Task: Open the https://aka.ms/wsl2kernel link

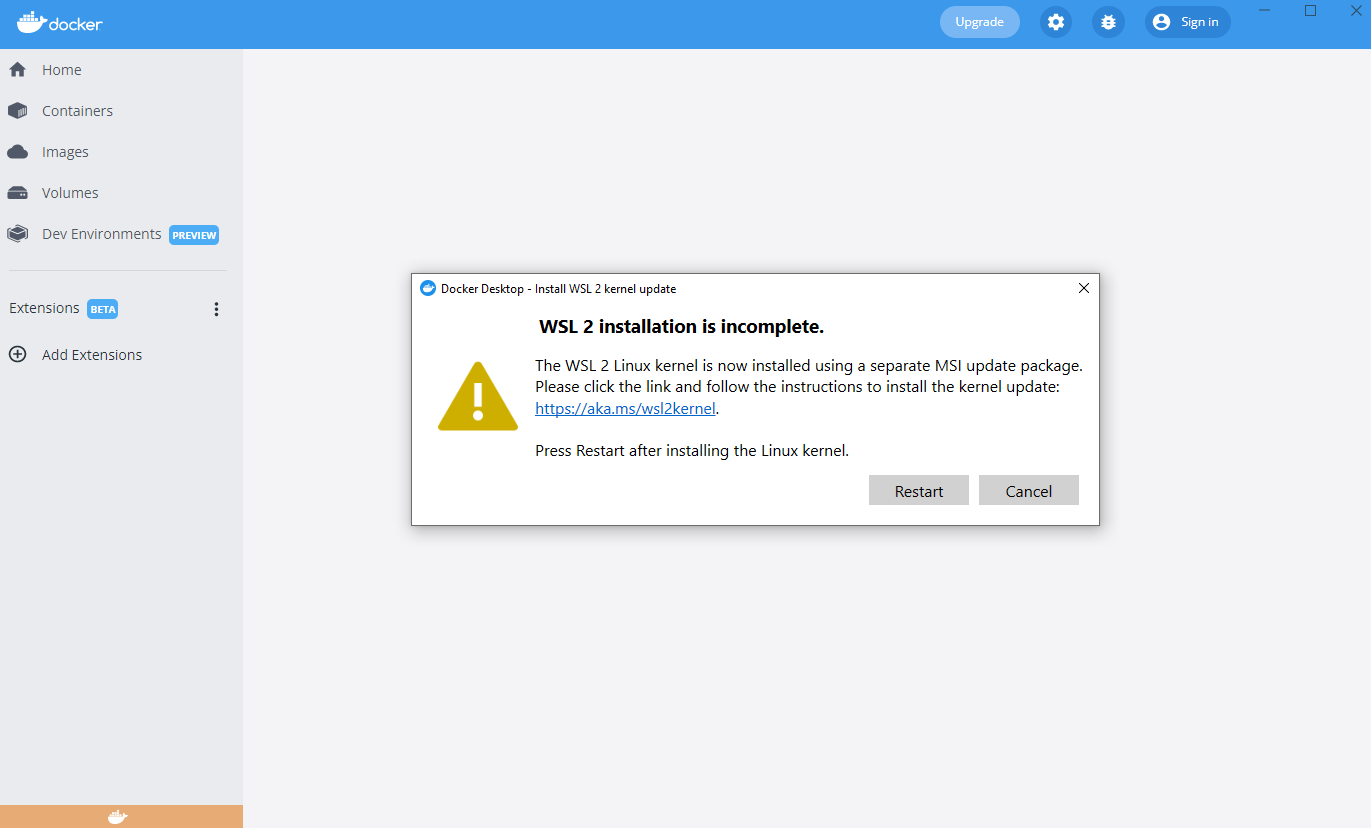Action: click(x=625, y=408)
